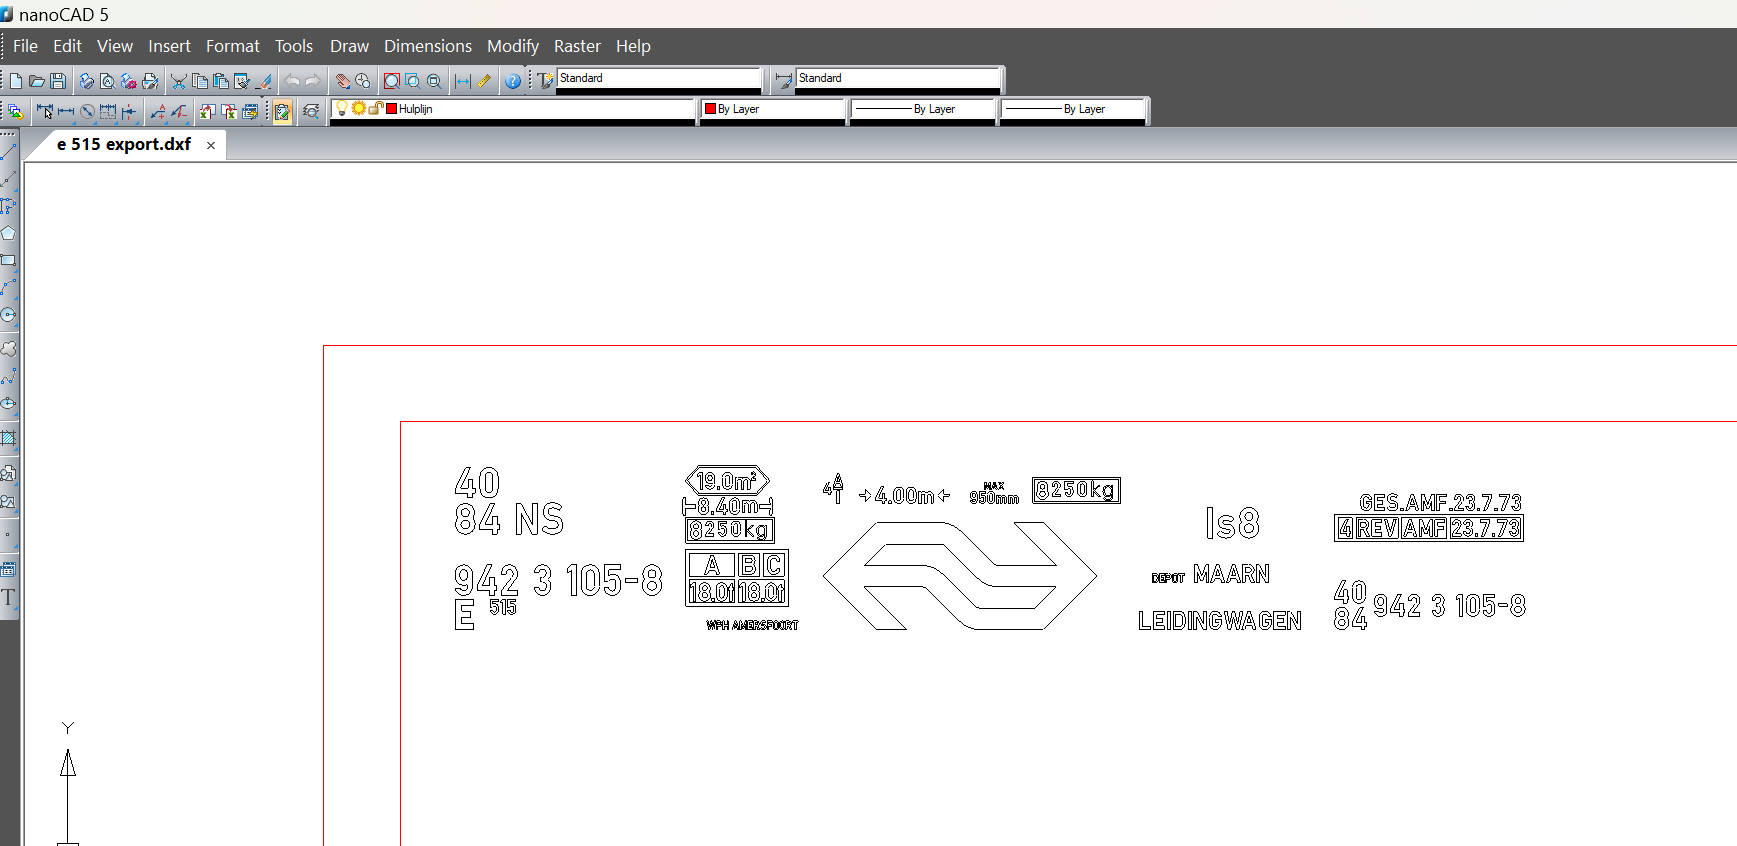Select the Table tool in left toolbar

[x=8, y=569]
